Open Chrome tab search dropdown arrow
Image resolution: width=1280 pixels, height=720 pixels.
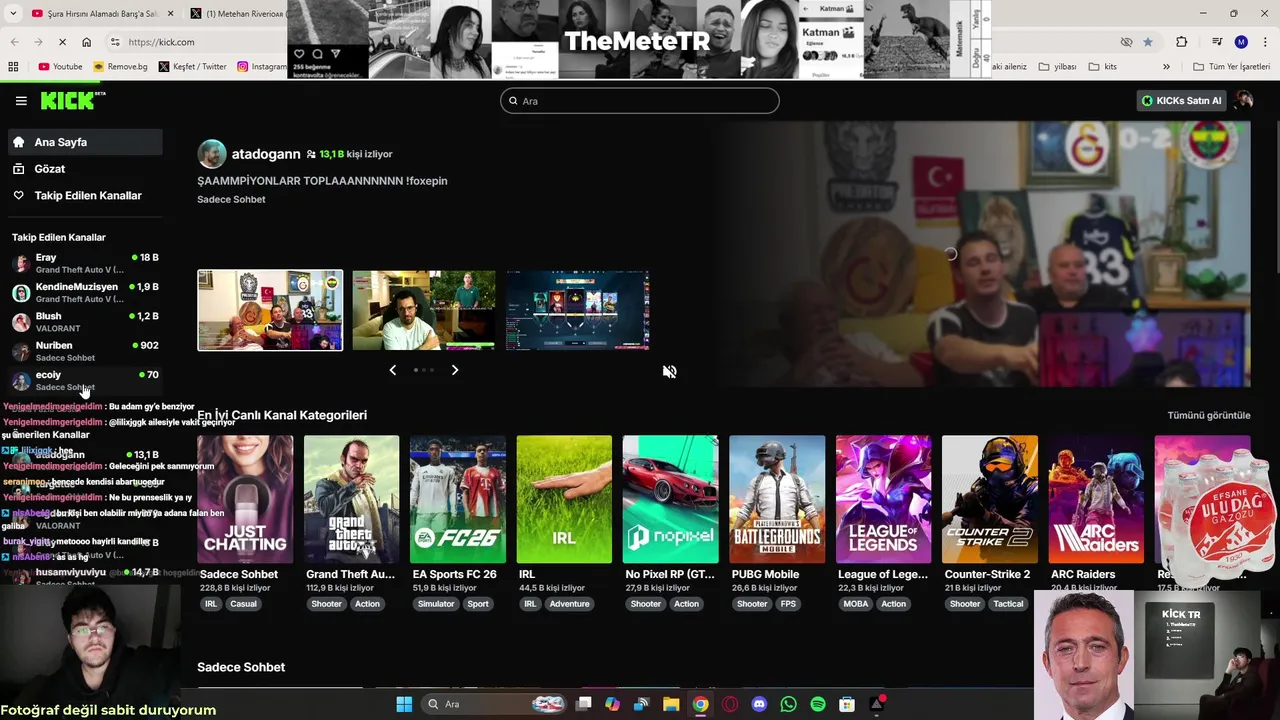[x=13, y=13]
